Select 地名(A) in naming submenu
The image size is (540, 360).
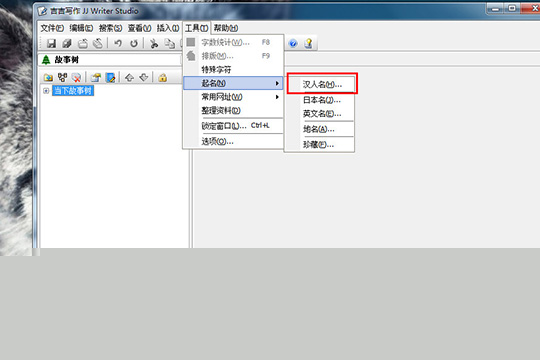(319, 129)
